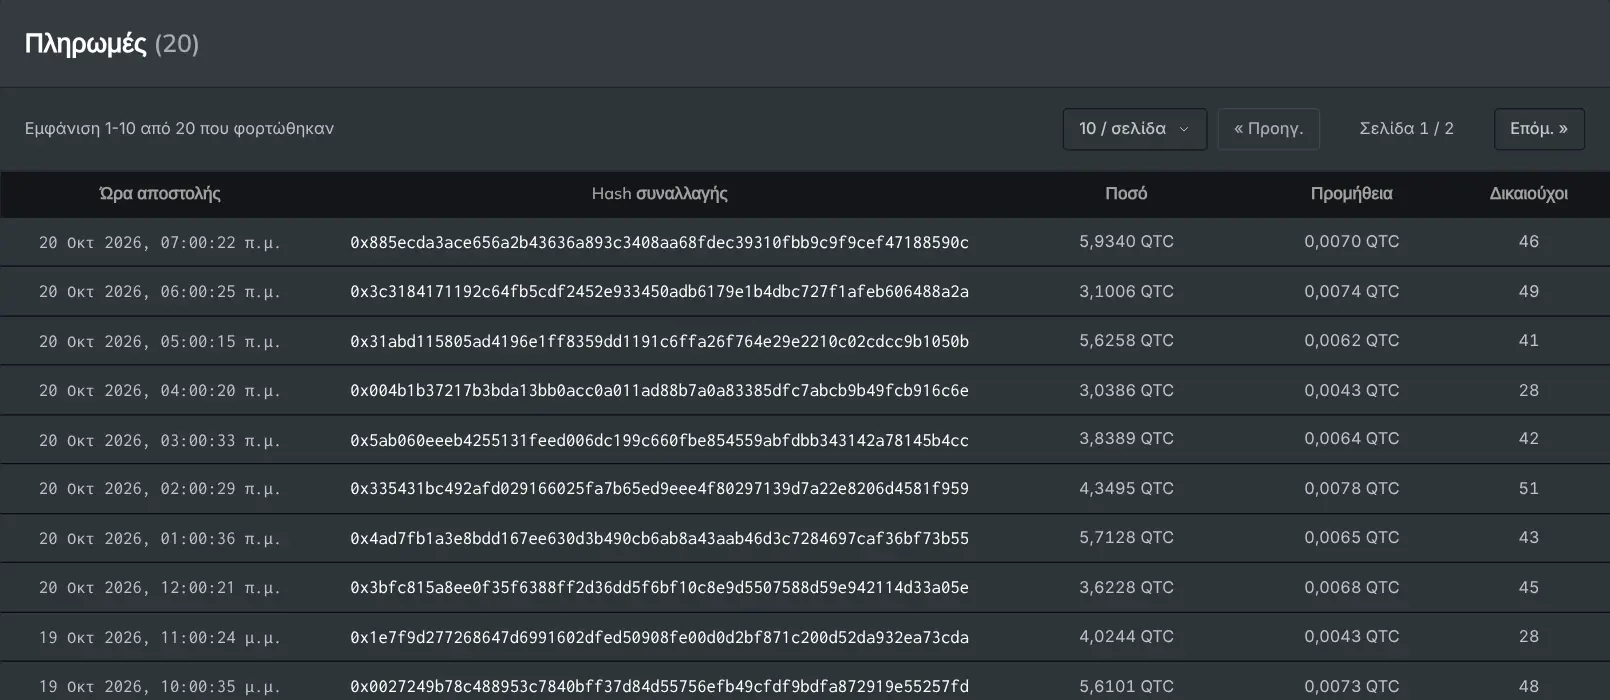The image size is (1610, 700).
Task: Open transaction hash starting 0x004b1b37
Action: (659, 390)
